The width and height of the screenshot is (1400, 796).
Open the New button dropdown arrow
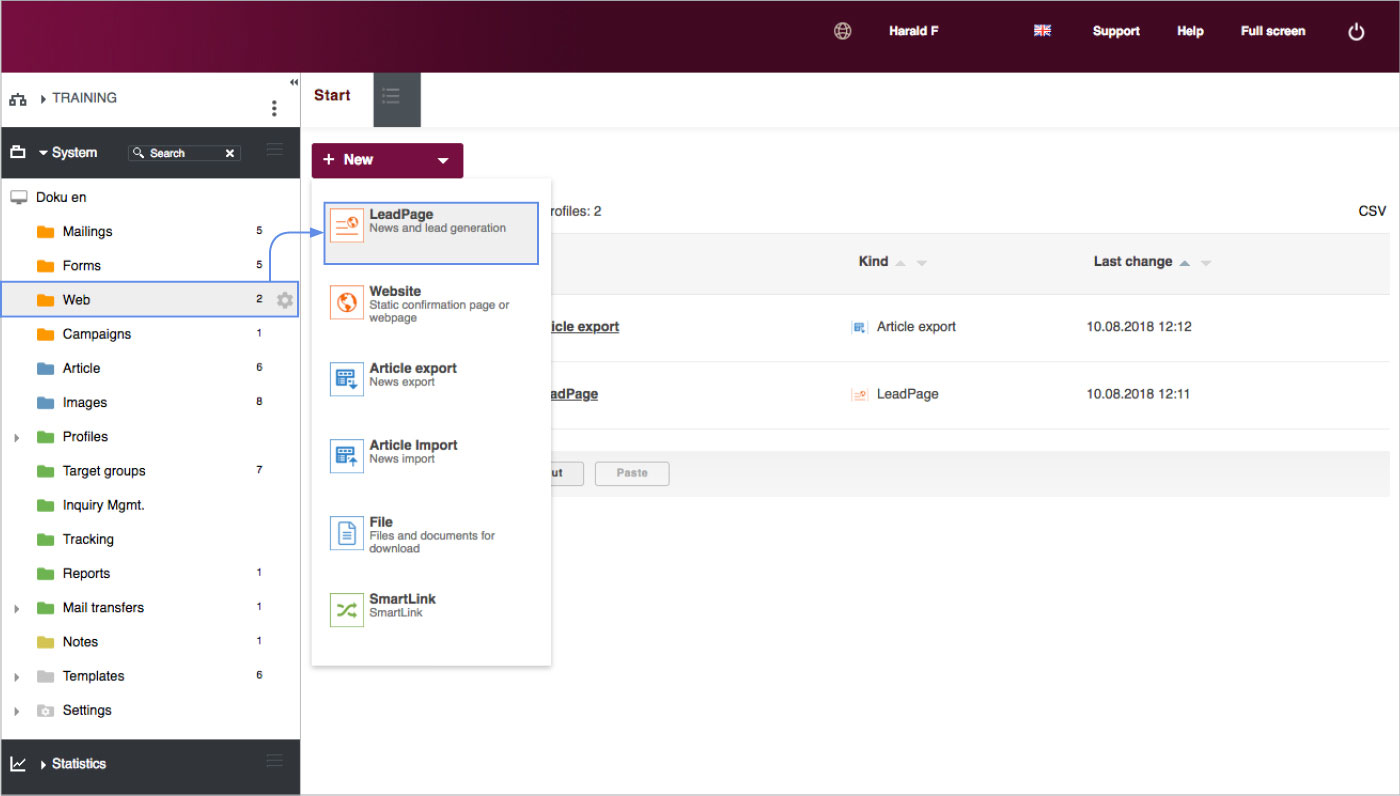[443, 160]
